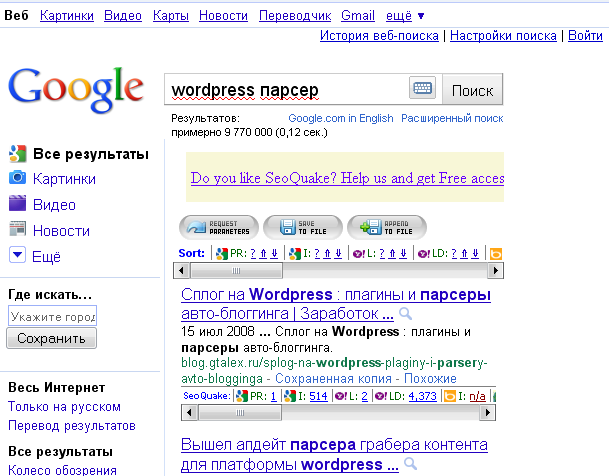Screen dimensions: 609x476
Task: Sort ascending by Google PR
Action: click(263, 254)
